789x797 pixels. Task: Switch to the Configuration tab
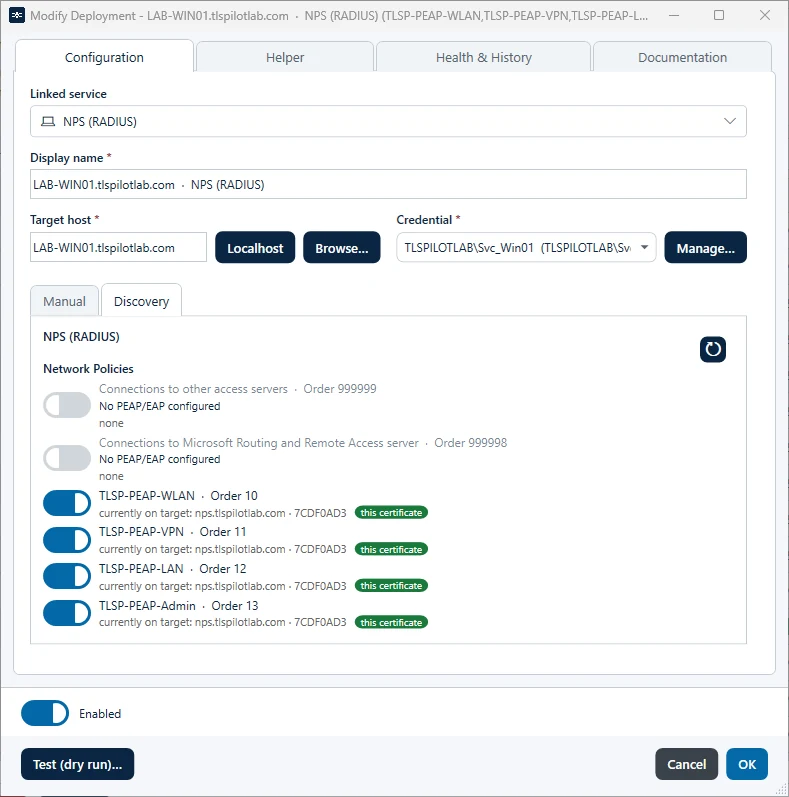(104, 57)
